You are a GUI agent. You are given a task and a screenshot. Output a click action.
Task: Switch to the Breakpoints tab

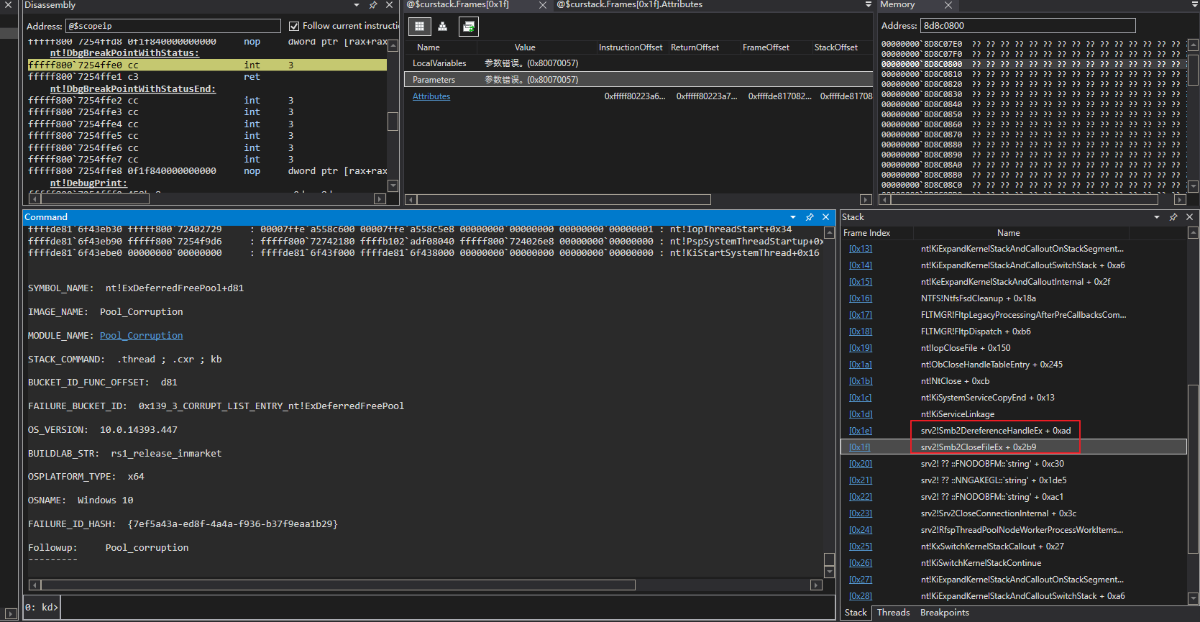944,612
